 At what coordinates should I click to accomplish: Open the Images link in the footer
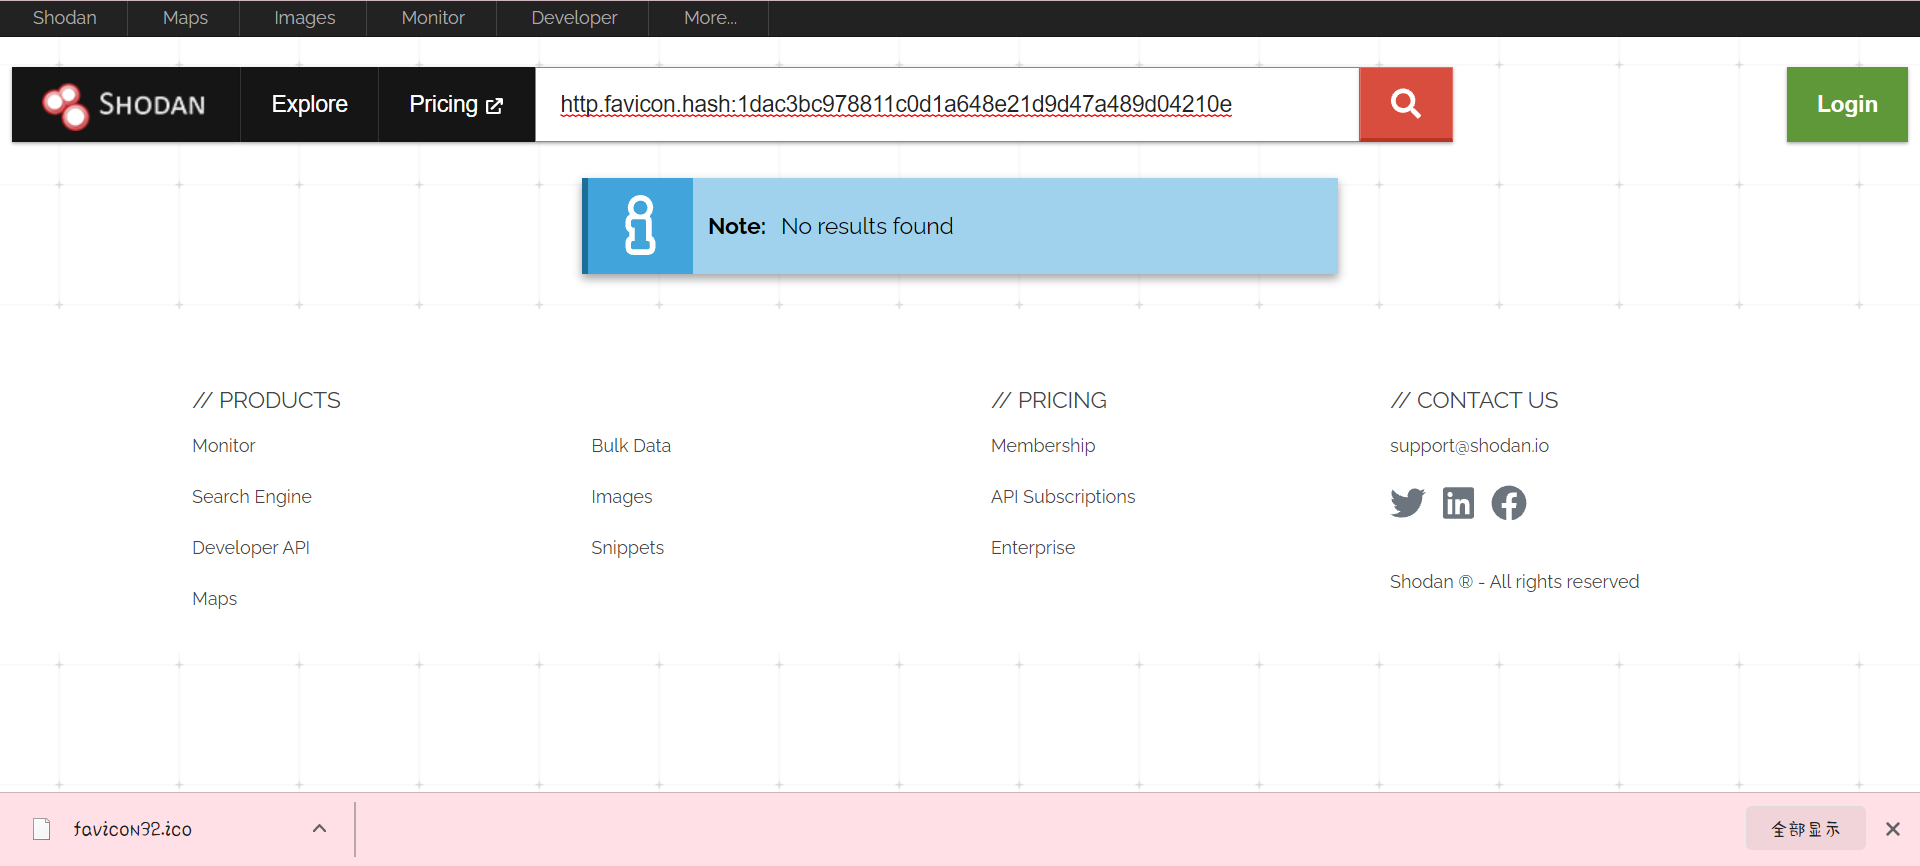point(622,497)
